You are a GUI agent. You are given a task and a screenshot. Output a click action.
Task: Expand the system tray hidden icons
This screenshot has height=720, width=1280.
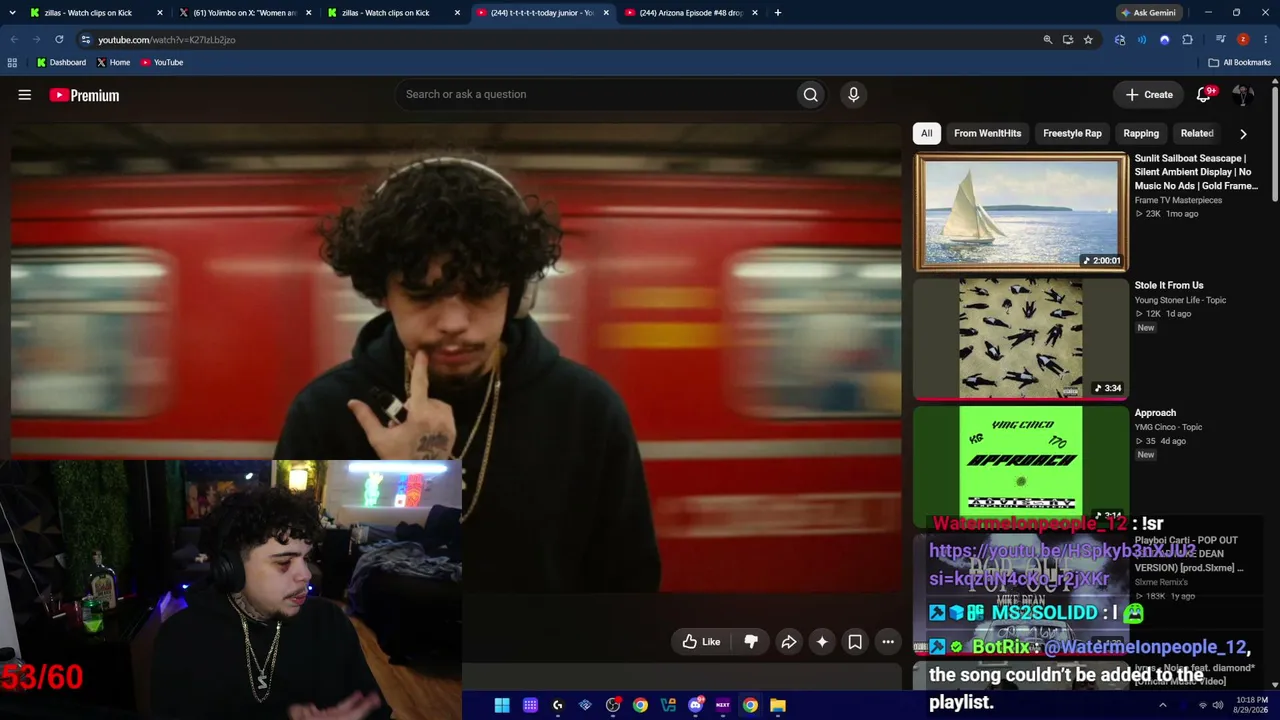point(1162,705)
